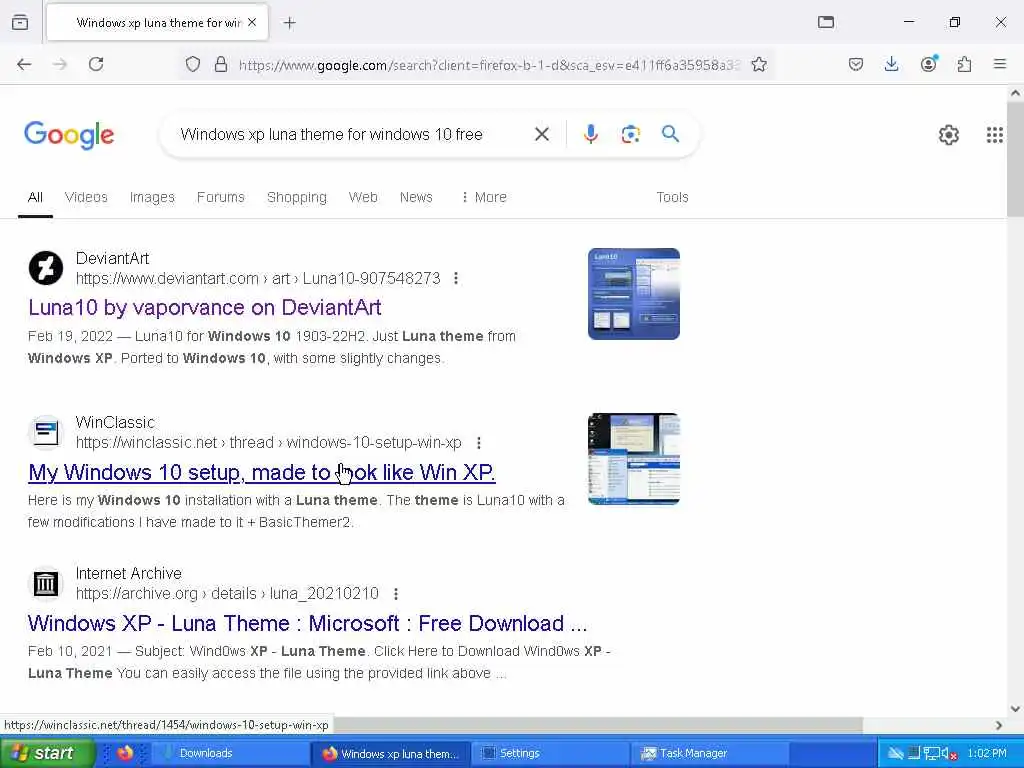Open Windows XP - Luna Theme archive link
Screen dimensions: 1024x768
308,624
